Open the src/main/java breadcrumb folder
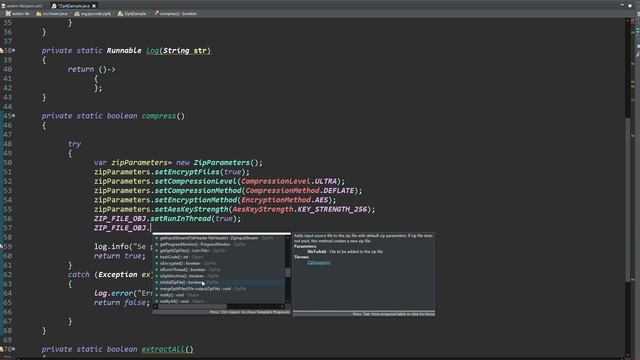The width and height of the screenshot is (640, 360). 52,13
